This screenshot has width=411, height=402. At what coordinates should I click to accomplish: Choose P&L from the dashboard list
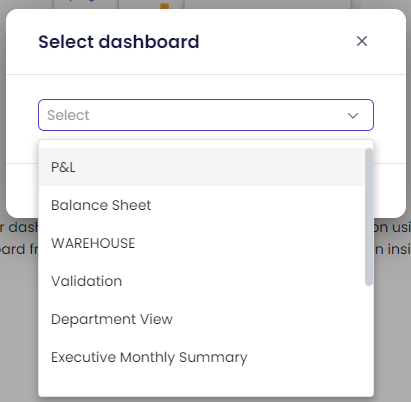(202, 167)
